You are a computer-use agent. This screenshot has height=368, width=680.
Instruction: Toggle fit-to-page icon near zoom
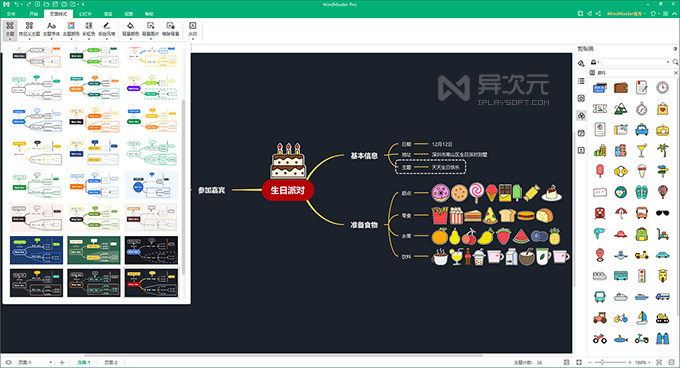pyautogui.click(x=659, y=362)
